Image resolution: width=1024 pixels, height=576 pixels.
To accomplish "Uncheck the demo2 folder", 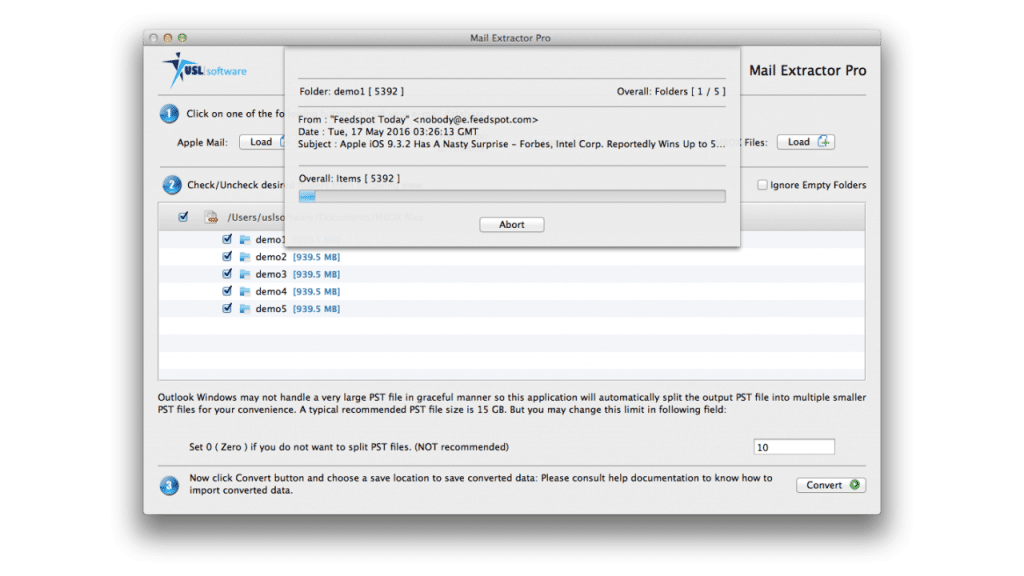I will click(227, 256).
